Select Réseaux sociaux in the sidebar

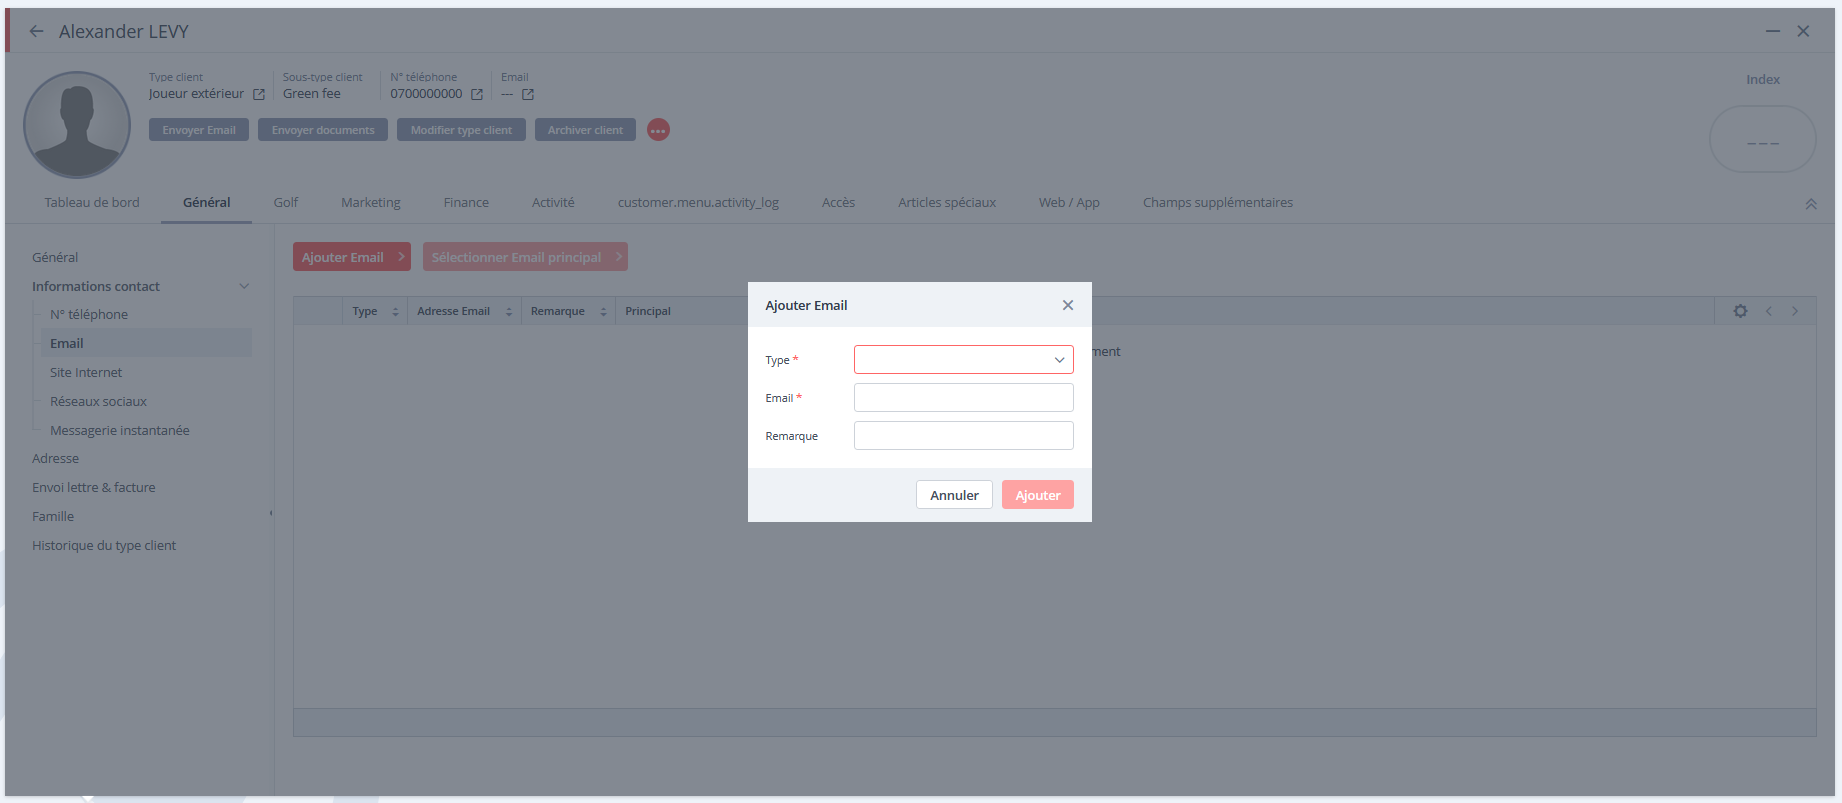(98, 401)
